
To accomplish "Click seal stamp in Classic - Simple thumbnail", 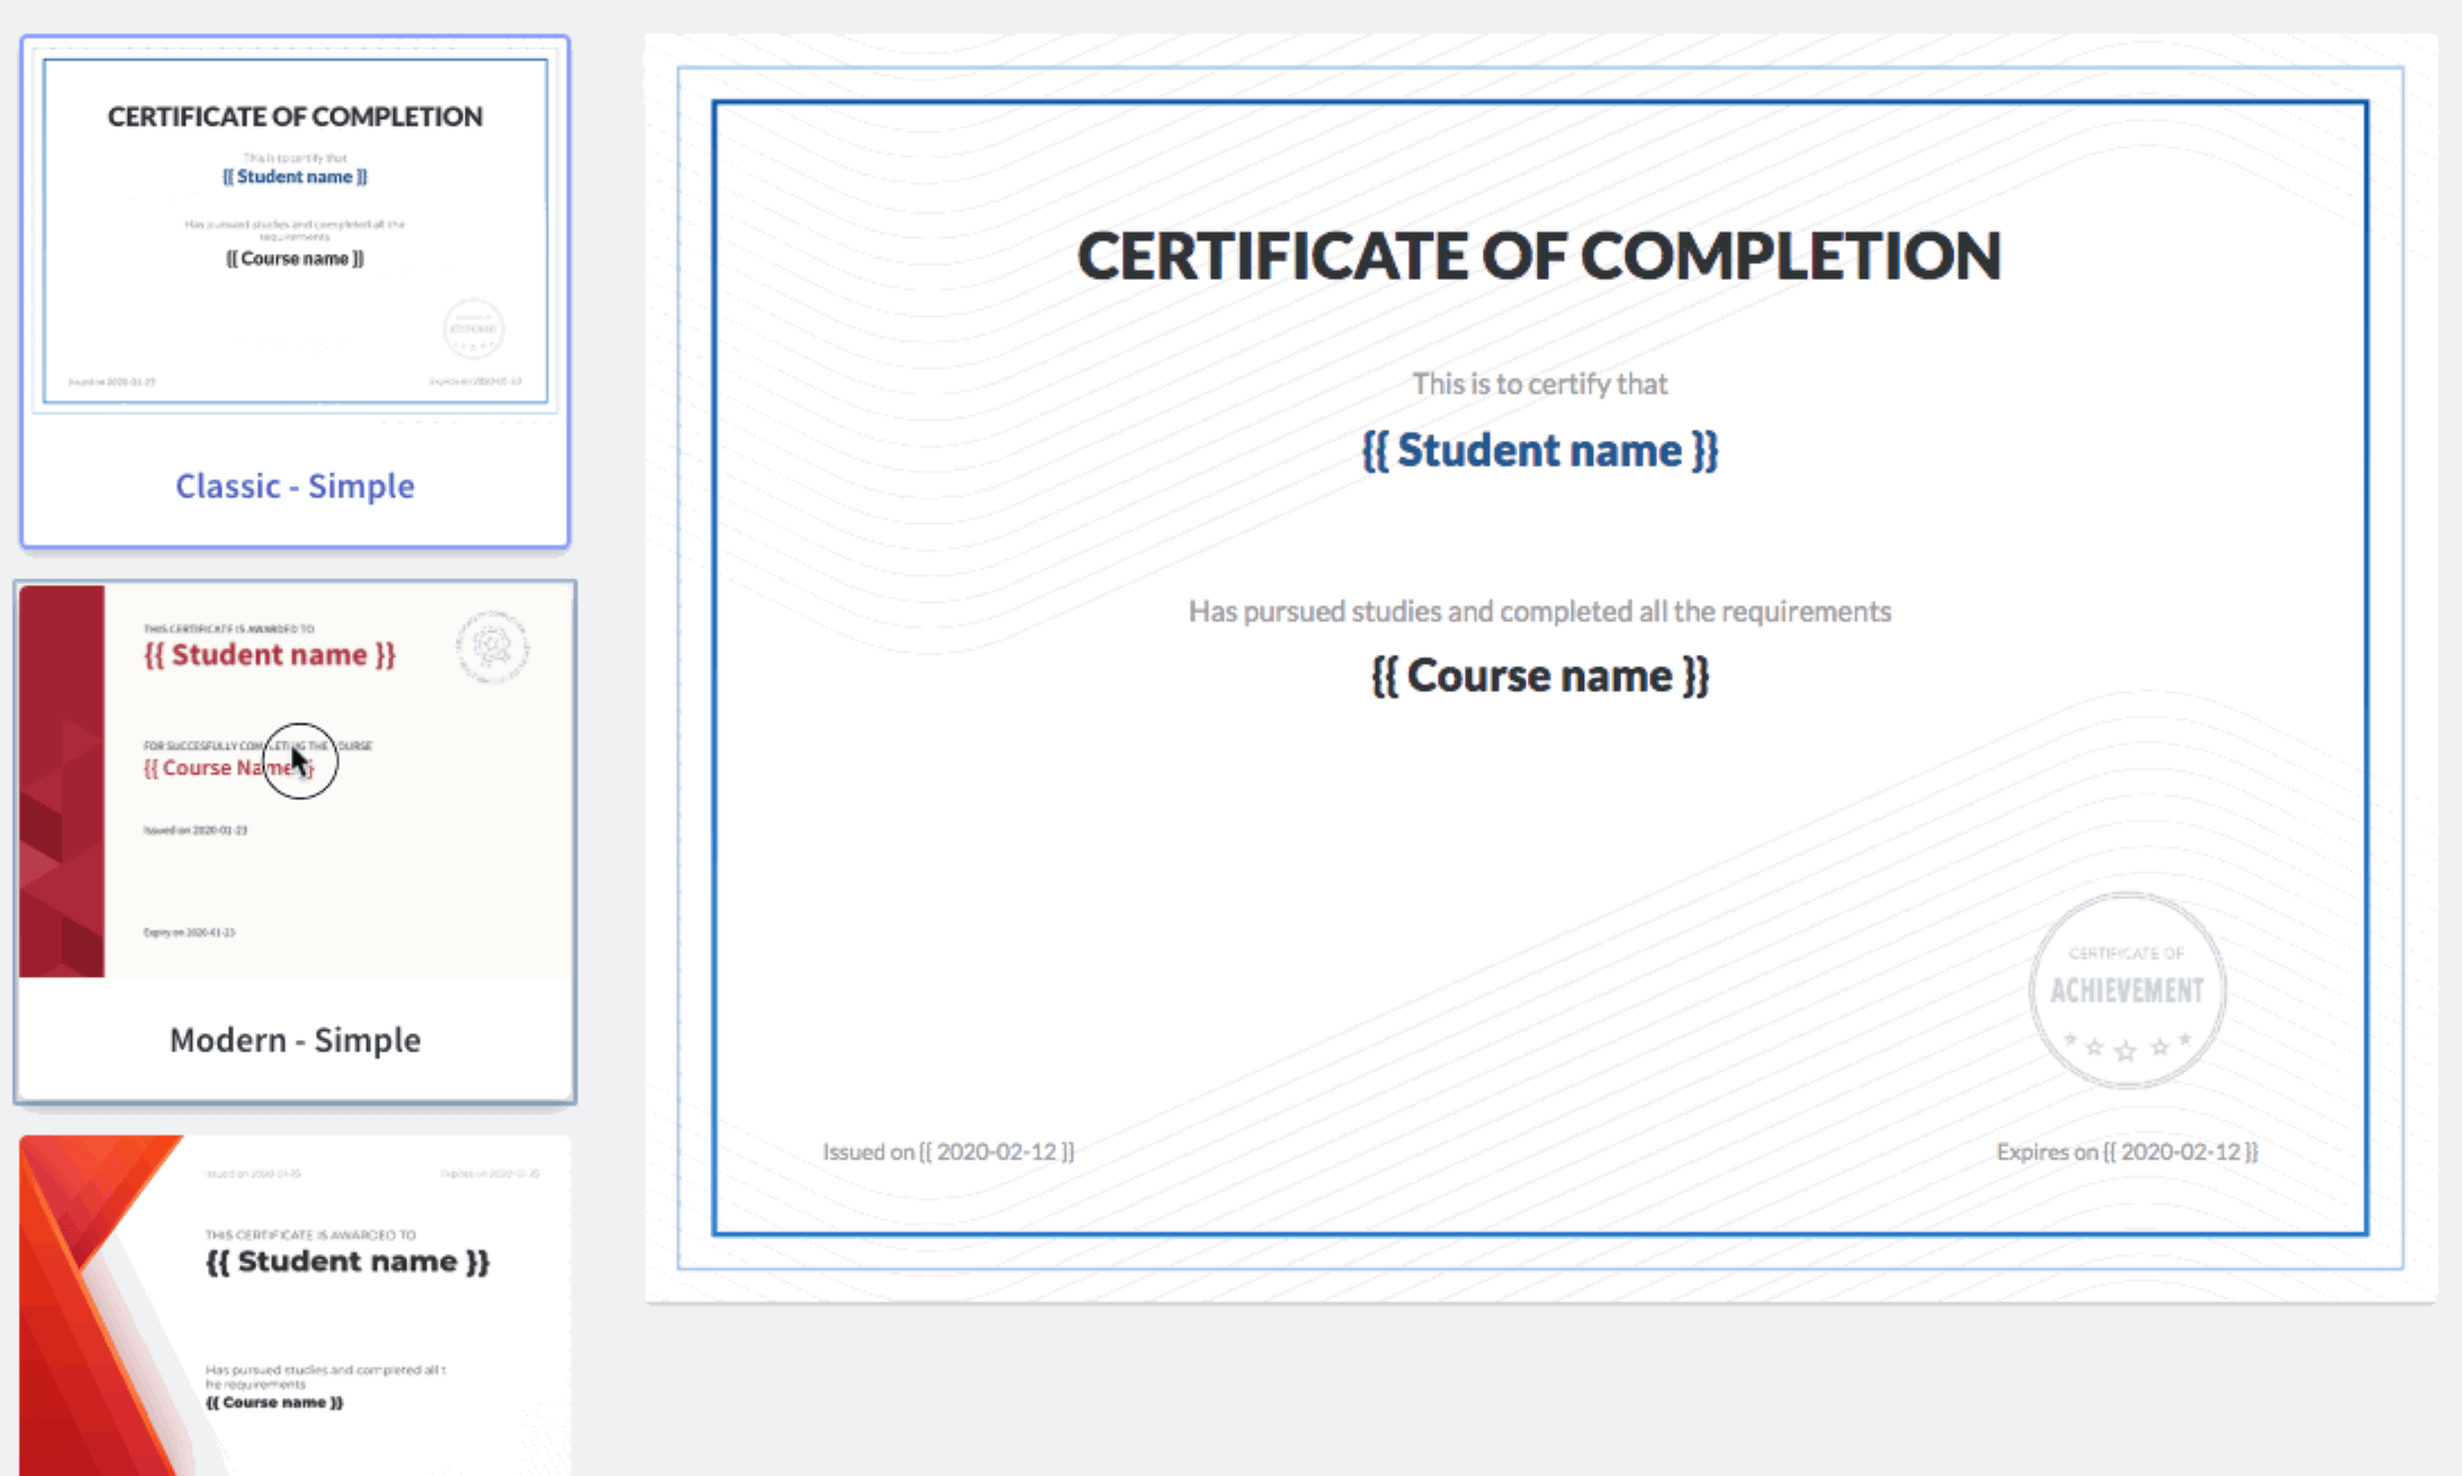I will tap(473, 328).
